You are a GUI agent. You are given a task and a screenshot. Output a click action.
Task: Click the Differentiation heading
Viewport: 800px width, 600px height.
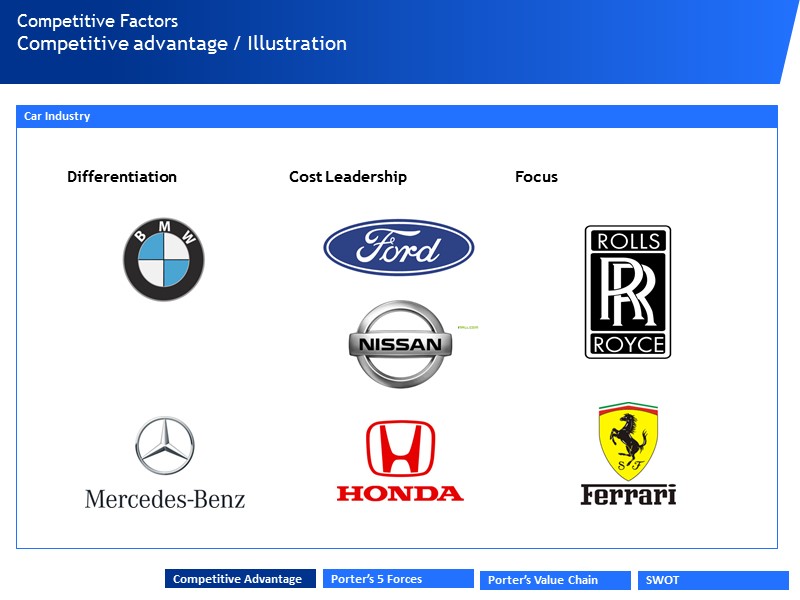coord(122,177)
